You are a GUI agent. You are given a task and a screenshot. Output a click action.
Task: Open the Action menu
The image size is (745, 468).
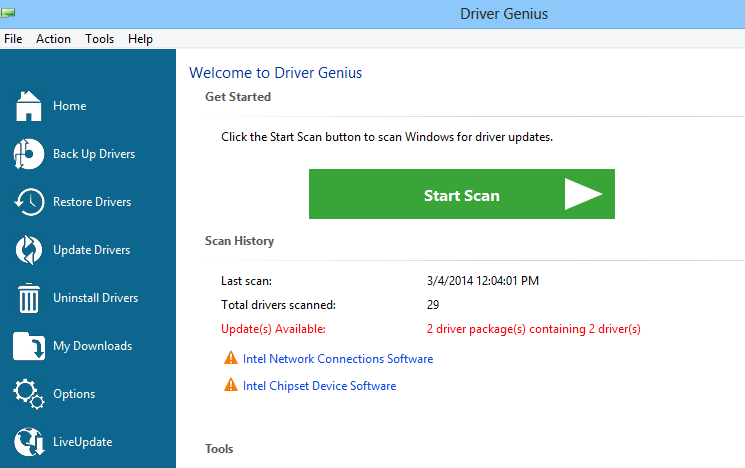53,39
